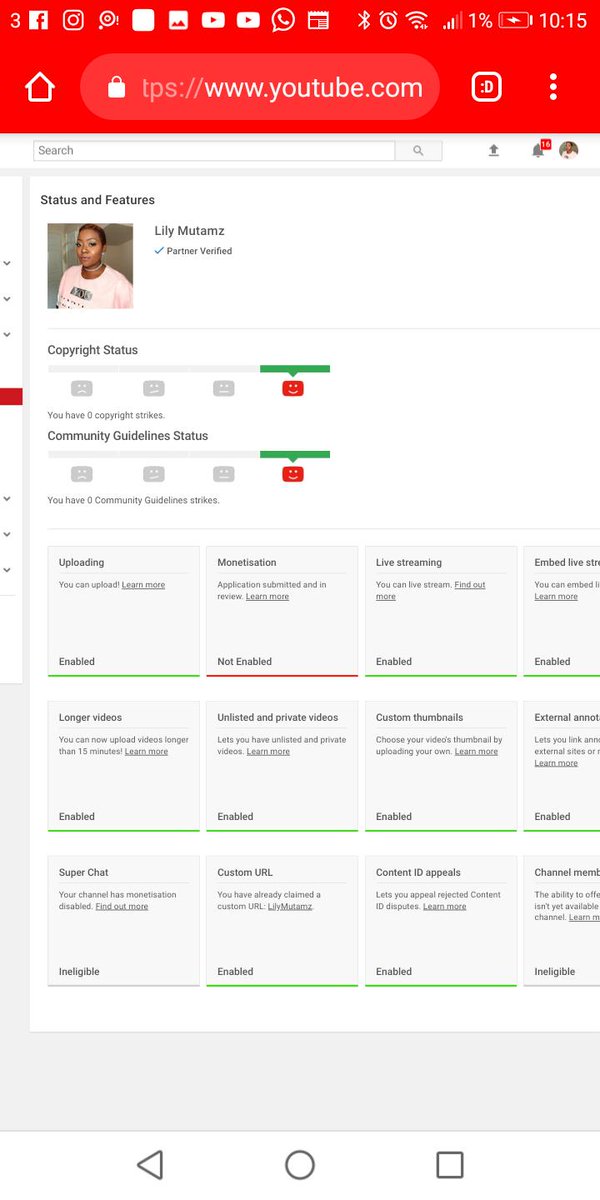Click Learn more in Embed live streaming card
600x1200 pixels.
[x=556, y=597]
